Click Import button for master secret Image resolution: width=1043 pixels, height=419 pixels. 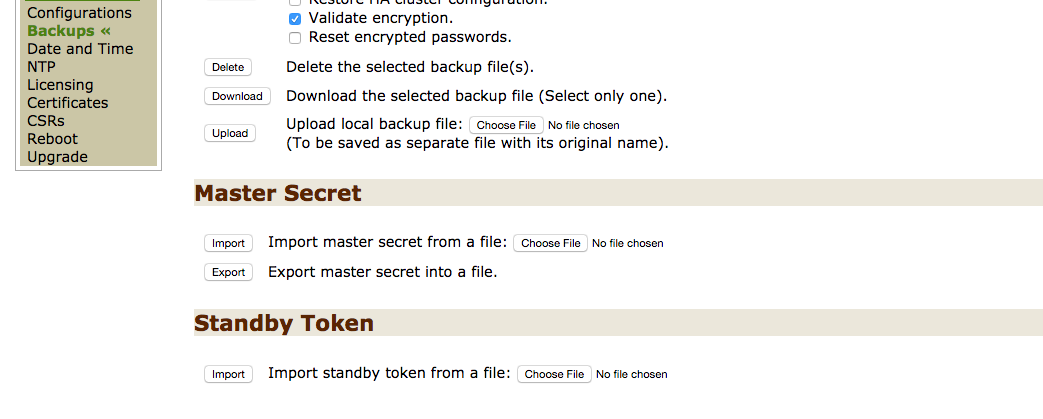(228, 243)
